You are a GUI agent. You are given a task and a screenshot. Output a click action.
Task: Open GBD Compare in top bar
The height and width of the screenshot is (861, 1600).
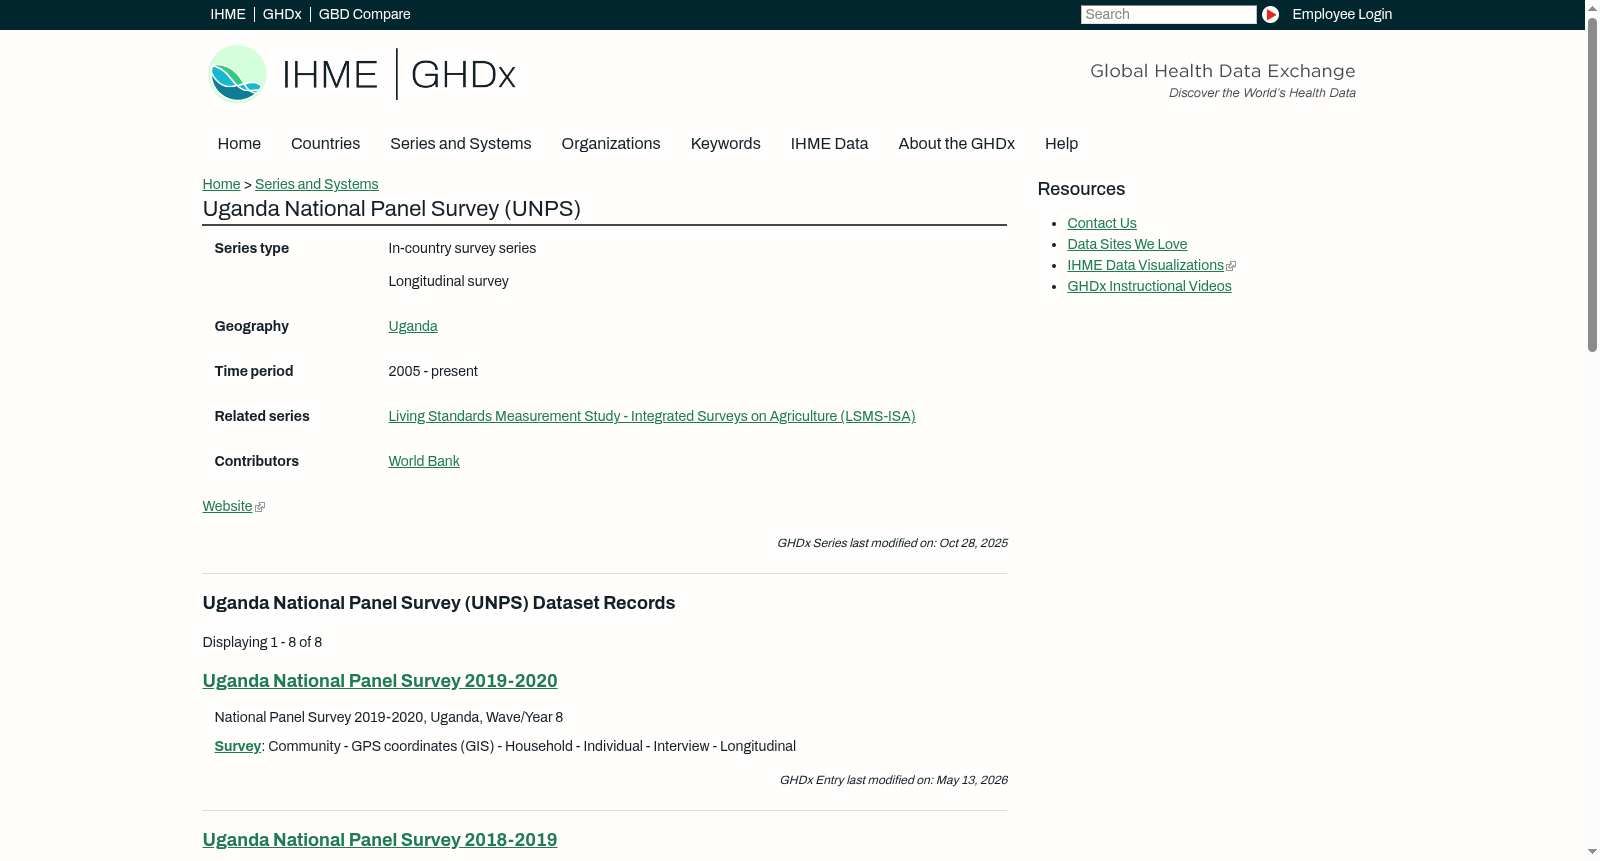(364, 14)
